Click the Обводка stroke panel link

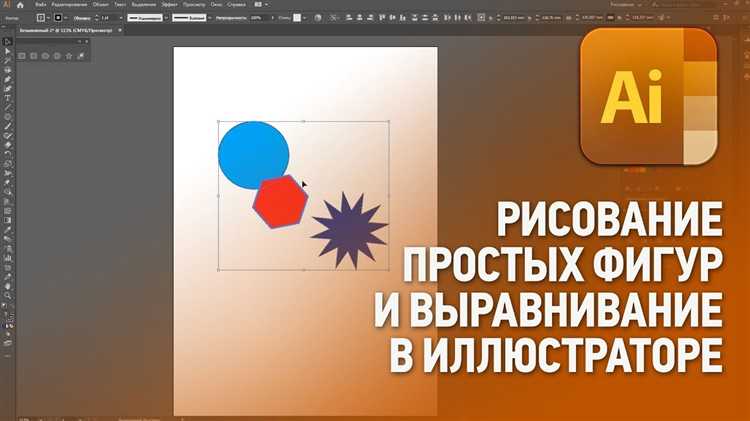pos(82,18)
